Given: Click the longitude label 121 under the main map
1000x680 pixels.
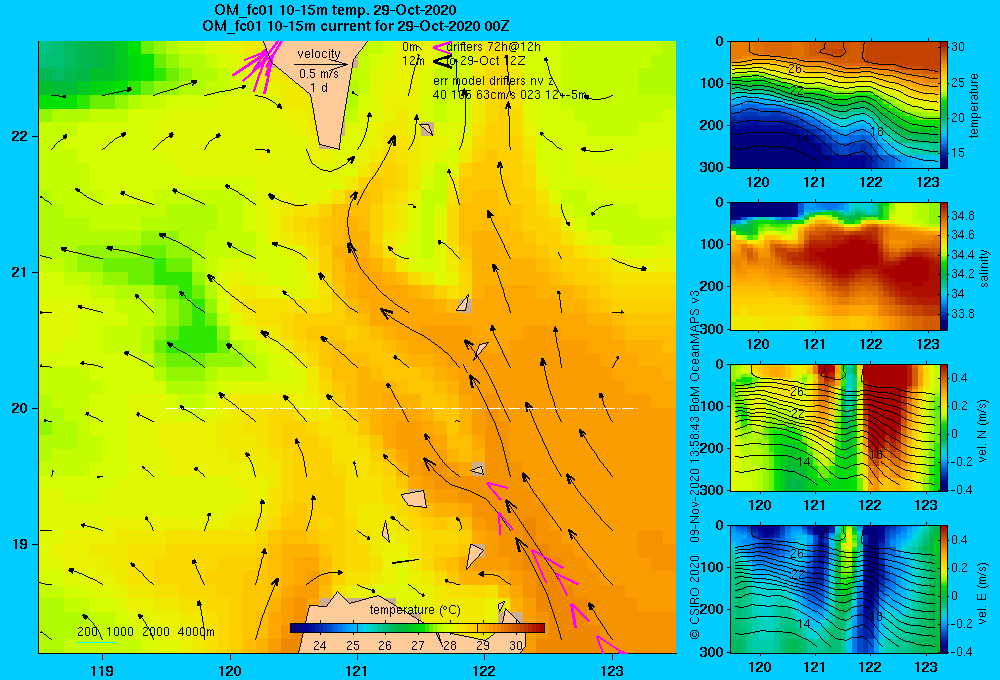Looking at the screenshot, I should 357,671.
